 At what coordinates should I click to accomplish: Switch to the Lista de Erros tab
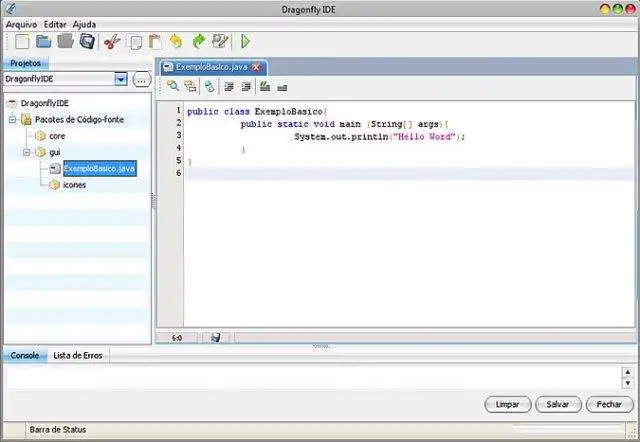click(x=78, y=355)
